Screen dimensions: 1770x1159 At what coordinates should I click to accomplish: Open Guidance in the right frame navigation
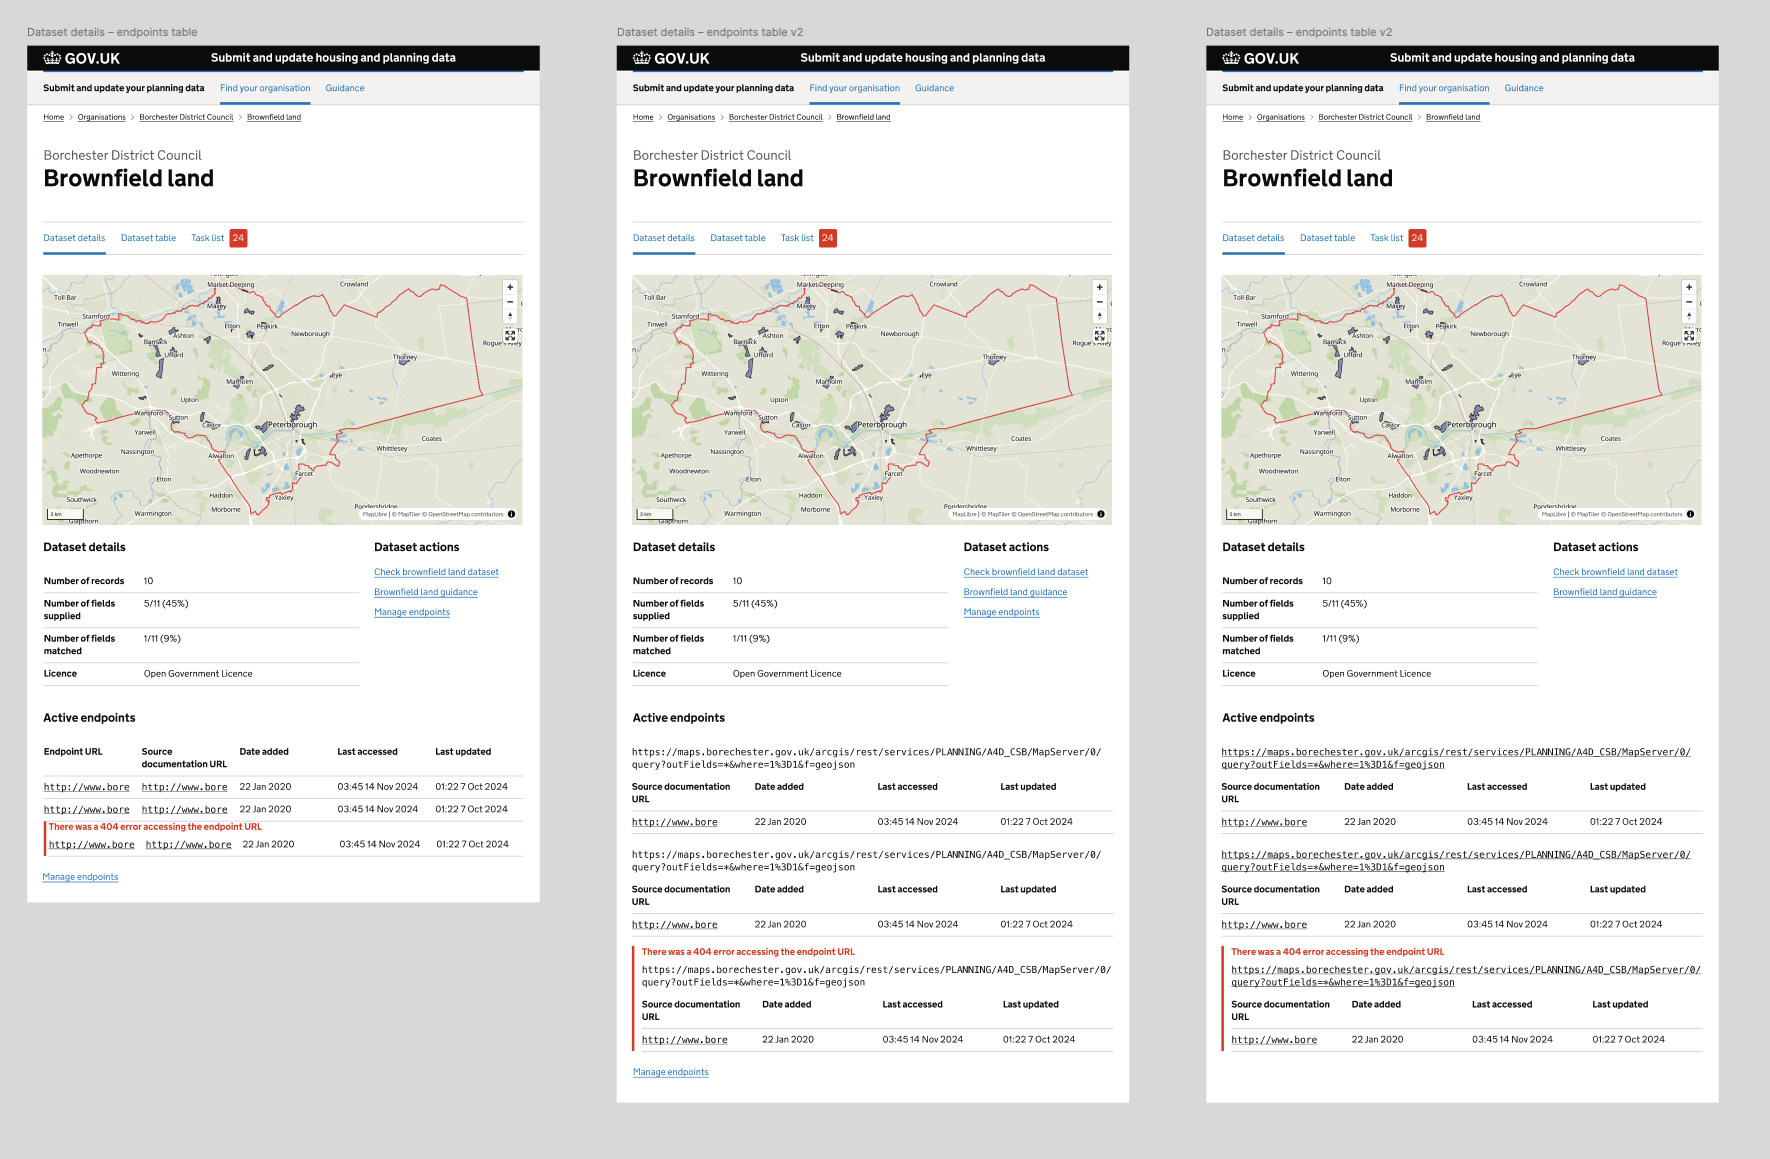point(1524,88)
